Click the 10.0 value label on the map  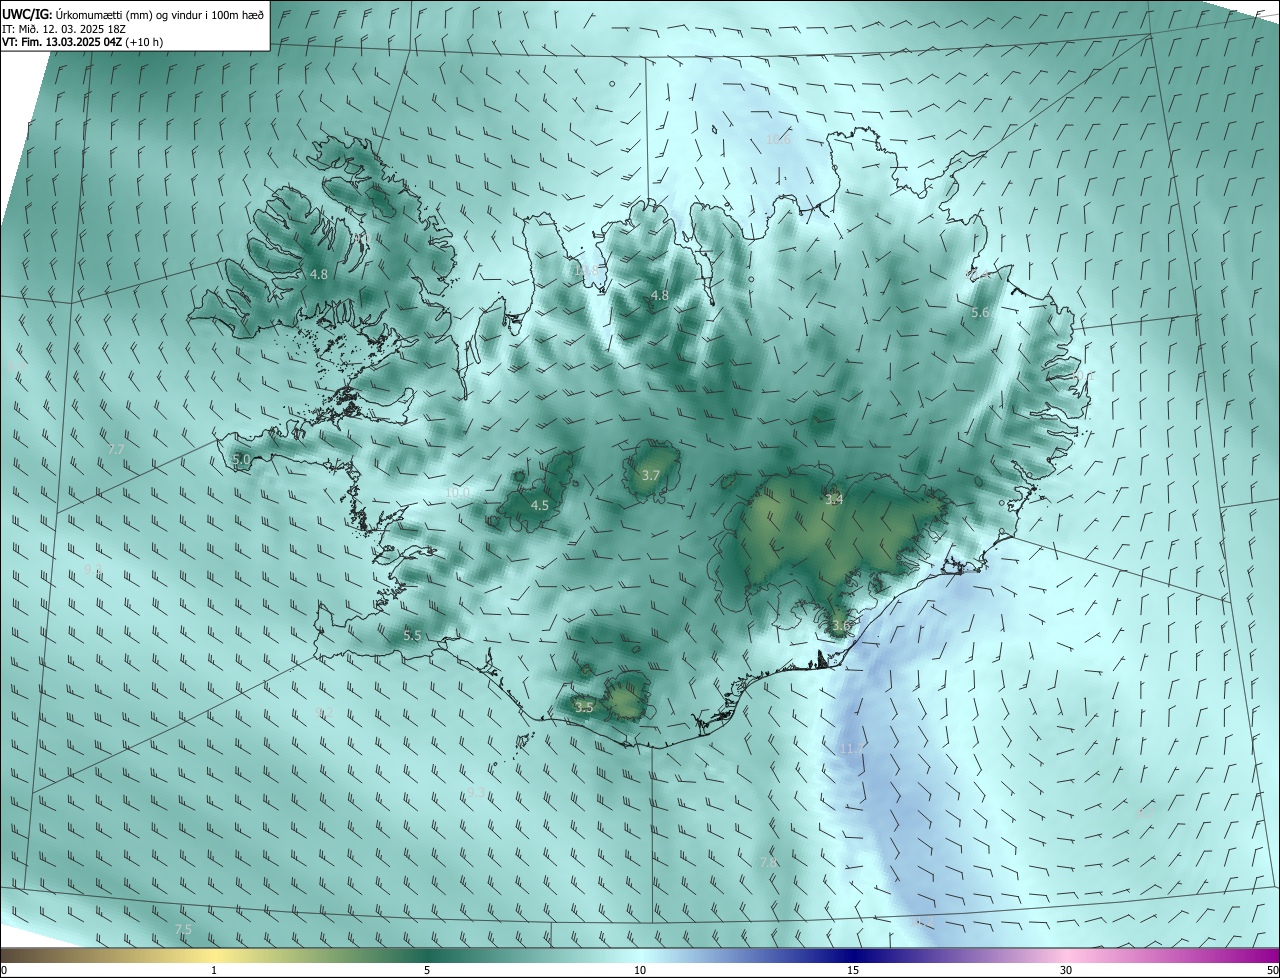pos(457,493)
